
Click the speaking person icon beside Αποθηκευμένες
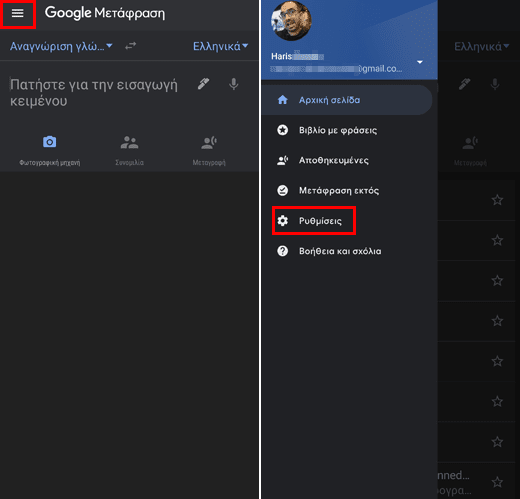(x=283, y=160)
